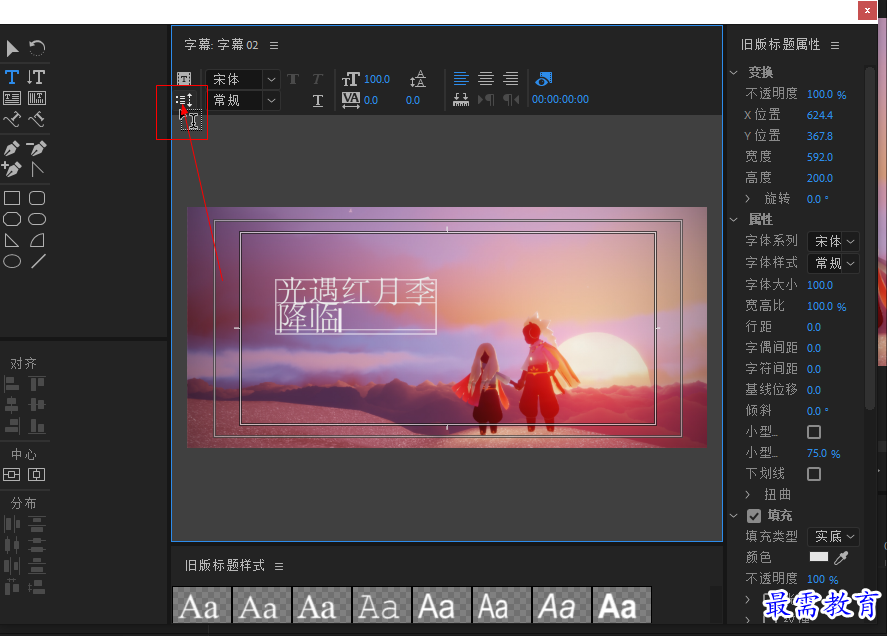Apply bold text style
887x636 pixels.
[293, 79]
